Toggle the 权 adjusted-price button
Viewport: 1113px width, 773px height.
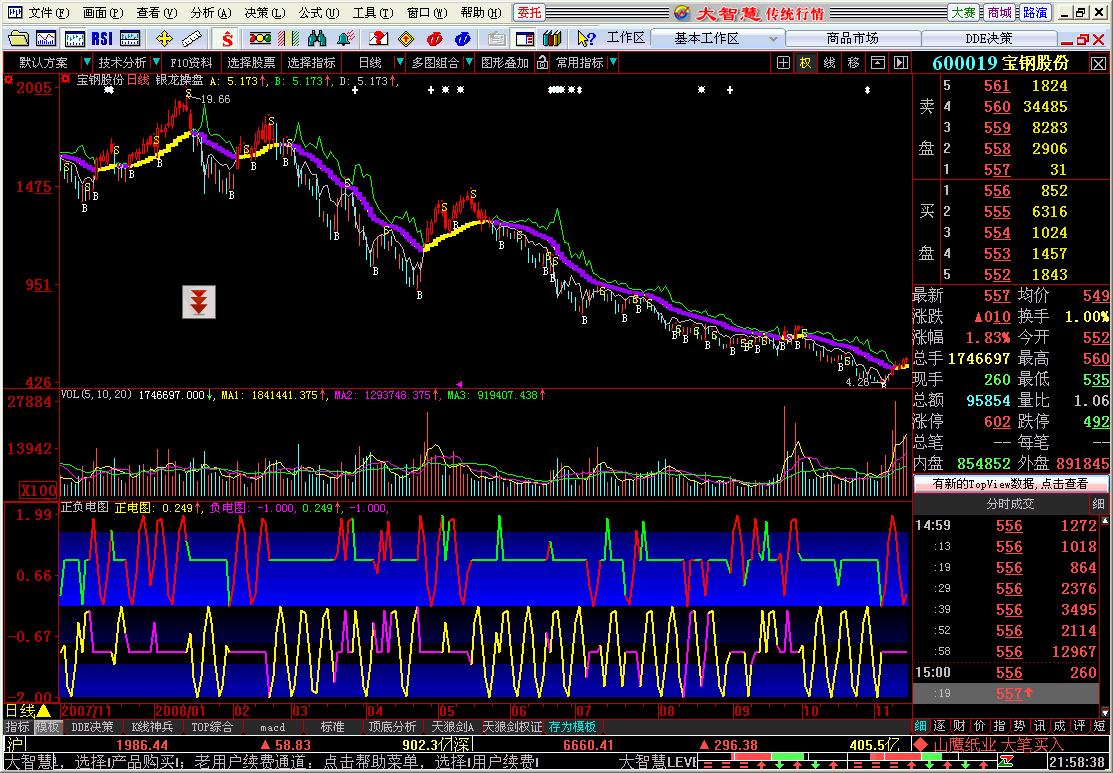coord(806,62)
